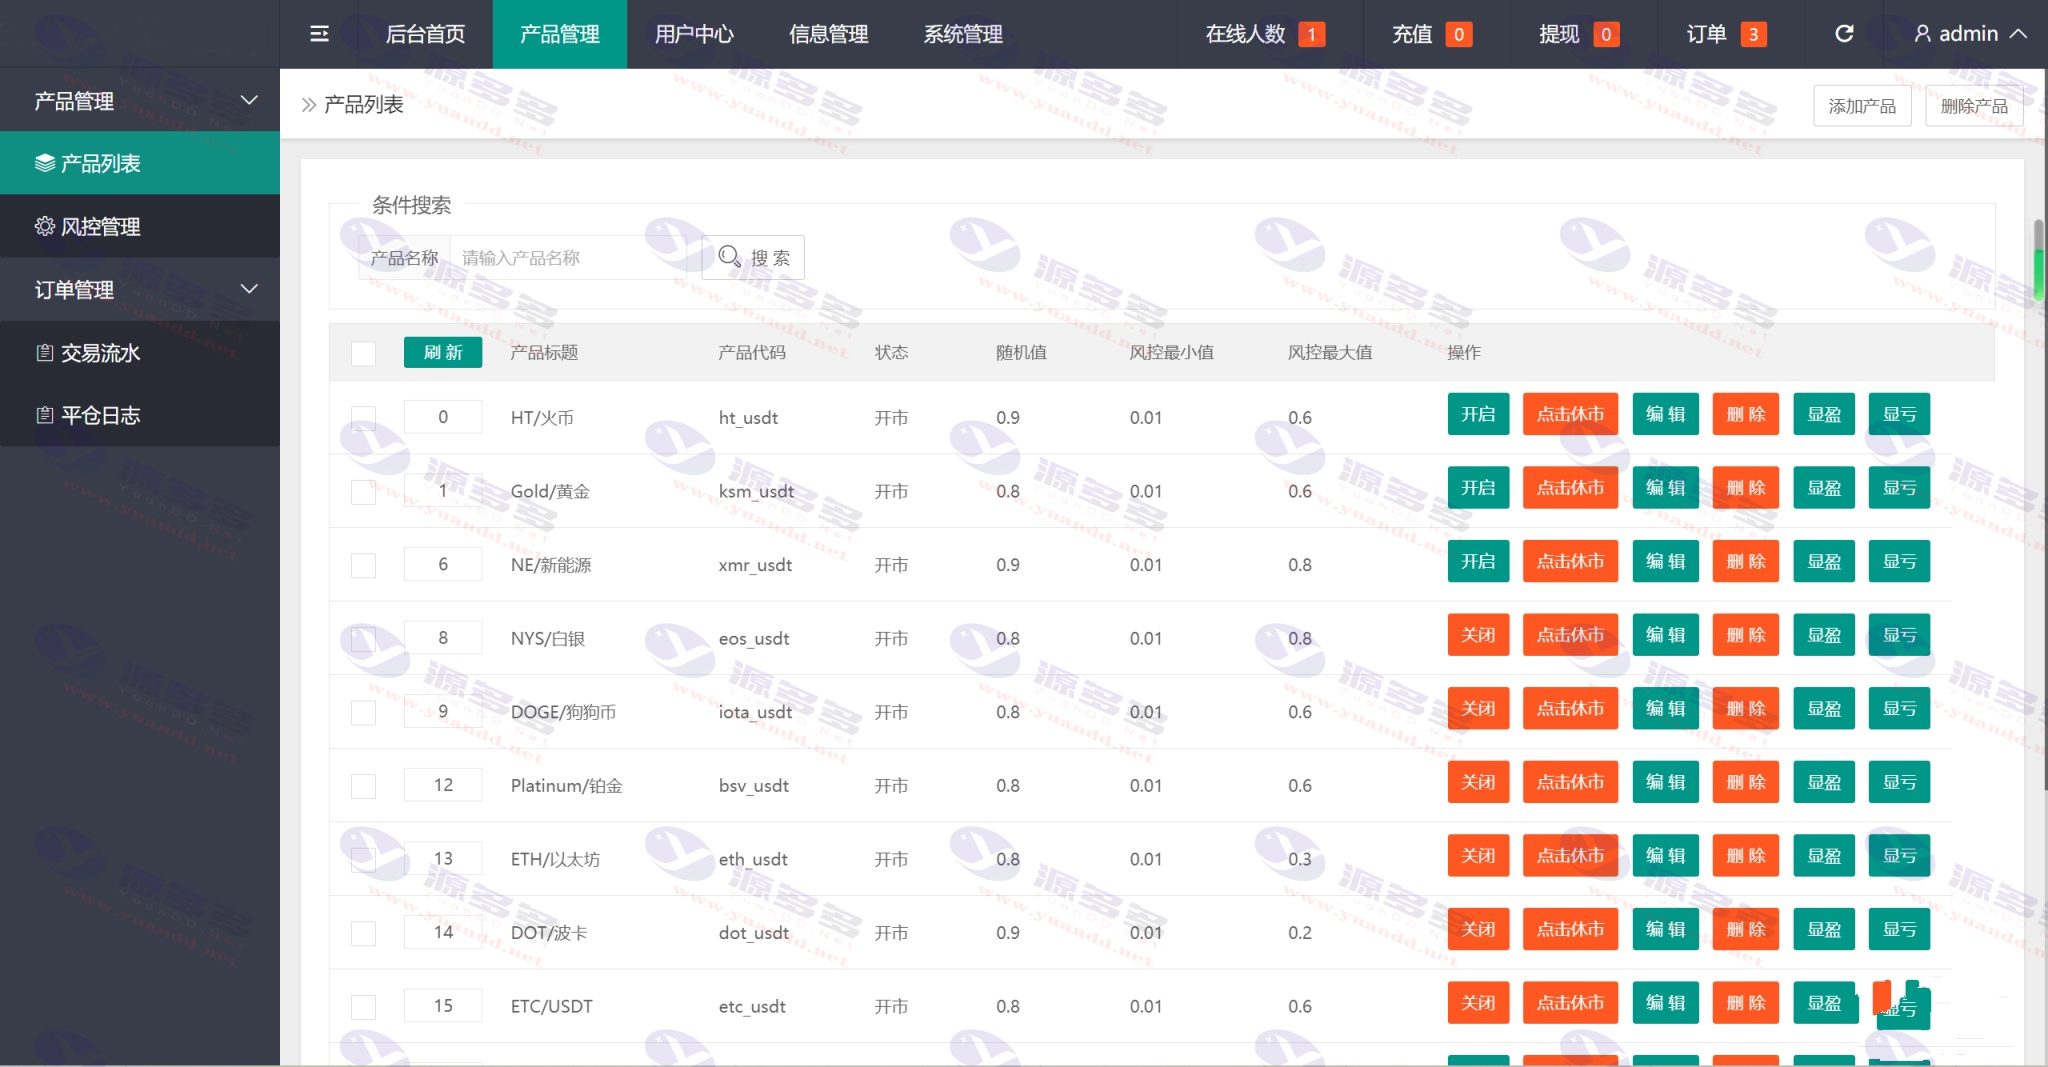Check the box for NYS/白银 row
The width and height of the screenshot is (2048, 1067).
363,639
